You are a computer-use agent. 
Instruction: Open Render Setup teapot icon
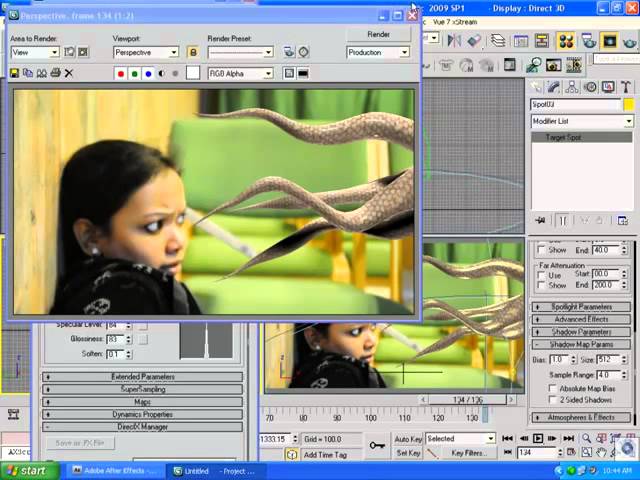pos(588,41)
